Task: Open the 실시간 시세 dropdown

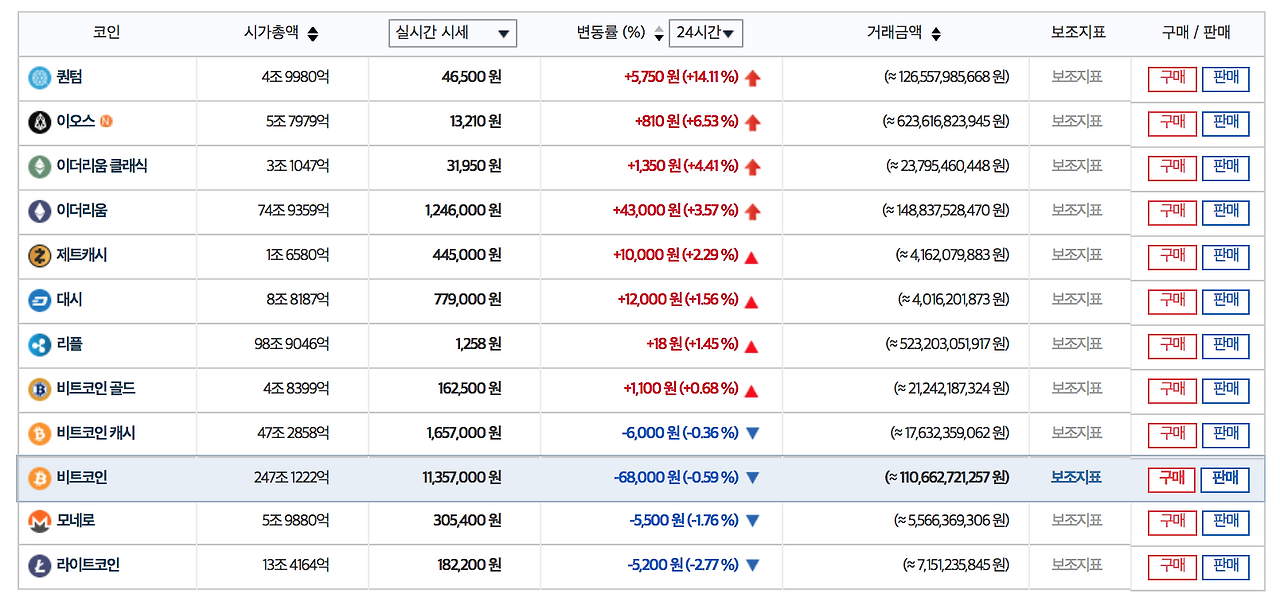Action: 452,32
